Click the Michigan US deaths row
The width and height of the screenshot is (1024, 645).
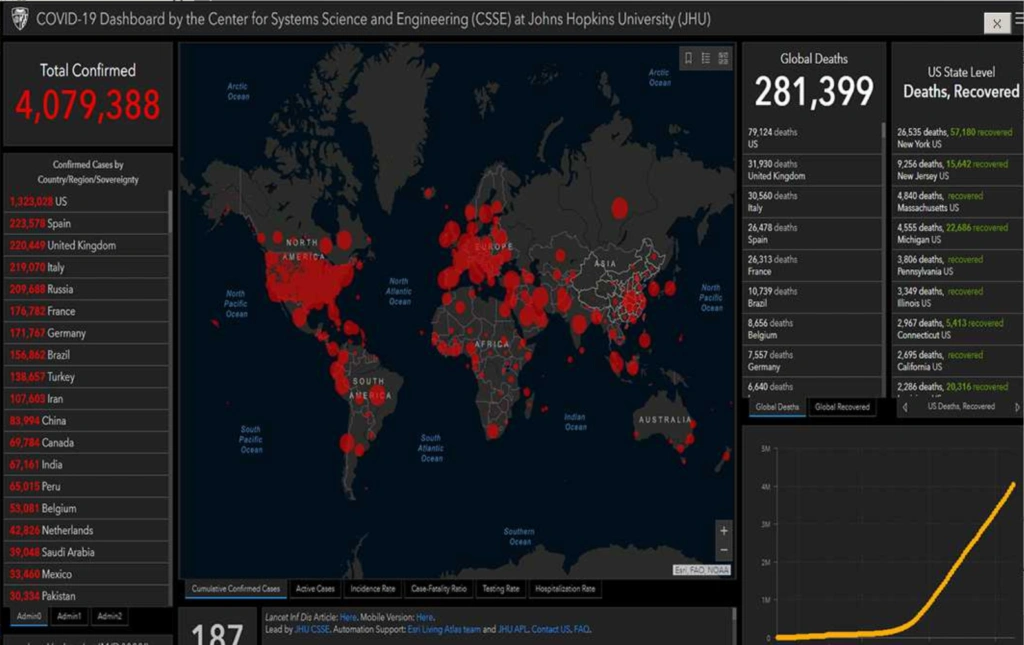click(957, 234)
